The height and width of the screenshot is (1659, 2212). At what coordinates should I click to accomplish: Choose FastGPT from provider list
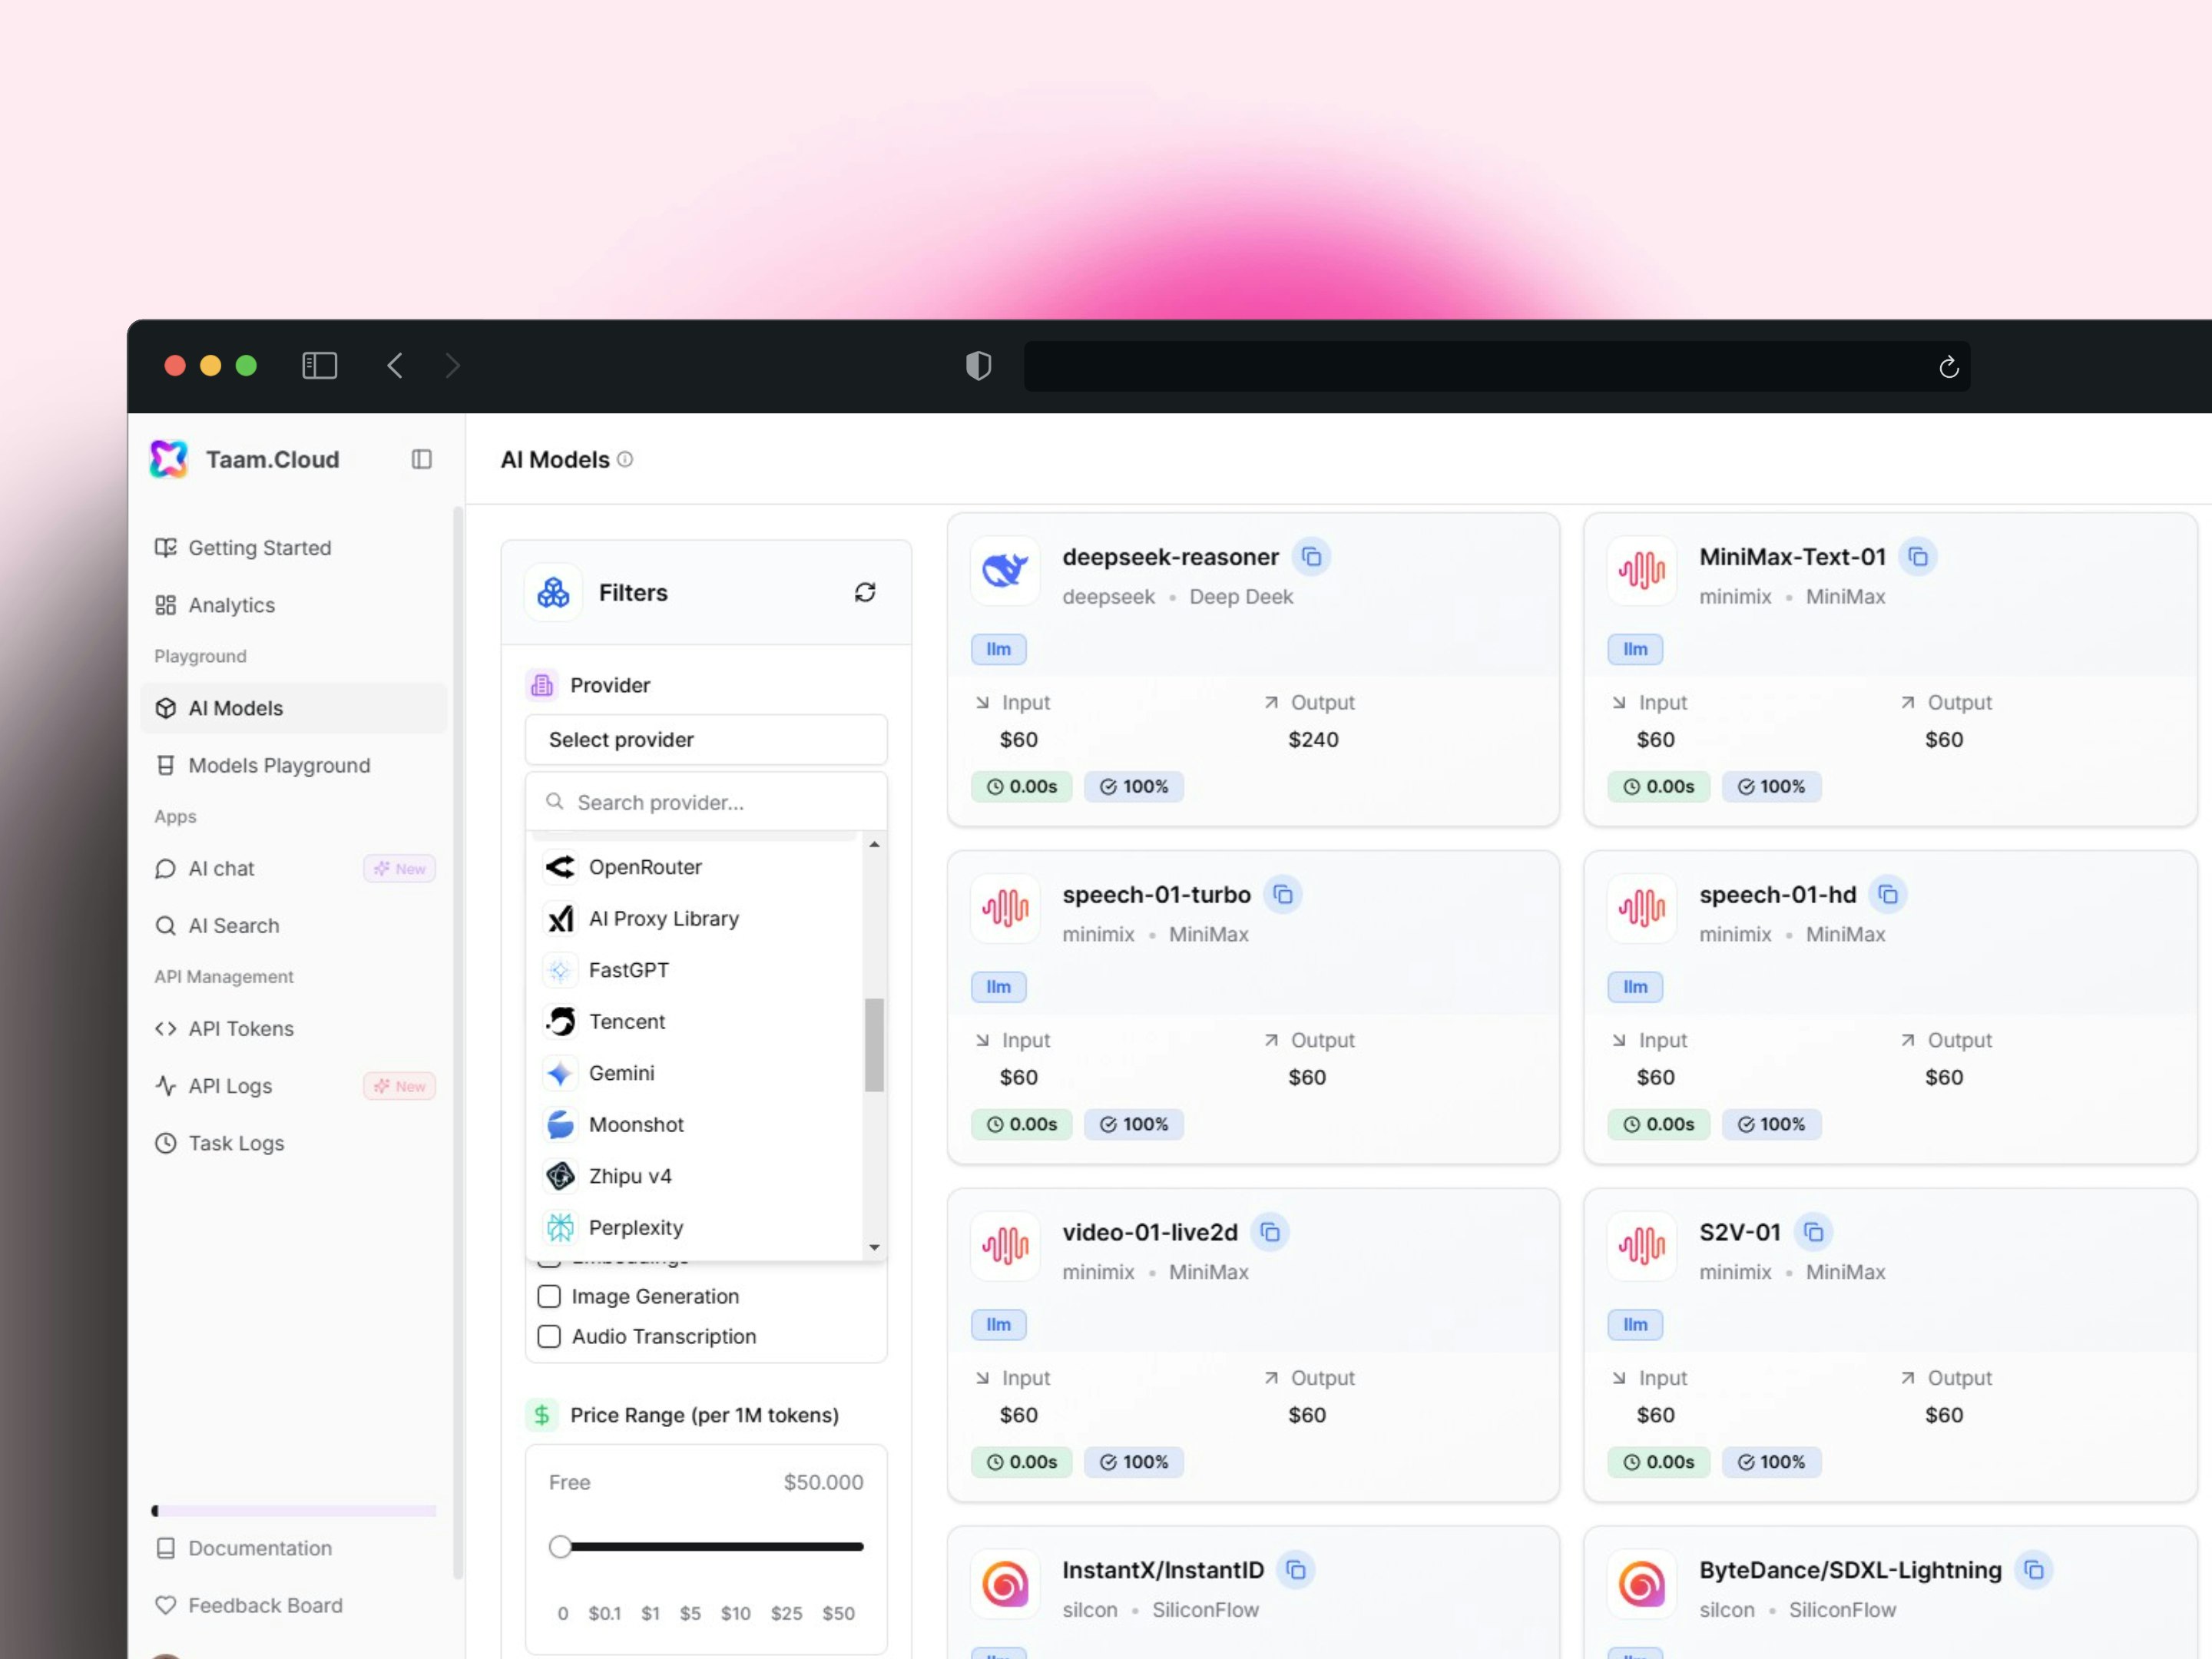(x=697, y=970)
